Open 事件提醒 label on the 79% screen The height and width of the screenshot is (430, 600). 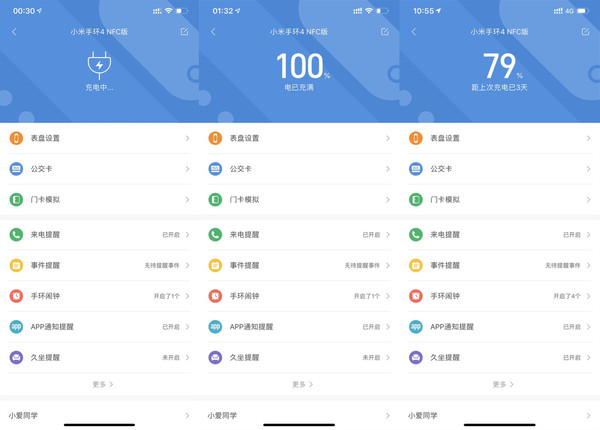point(445,265)
